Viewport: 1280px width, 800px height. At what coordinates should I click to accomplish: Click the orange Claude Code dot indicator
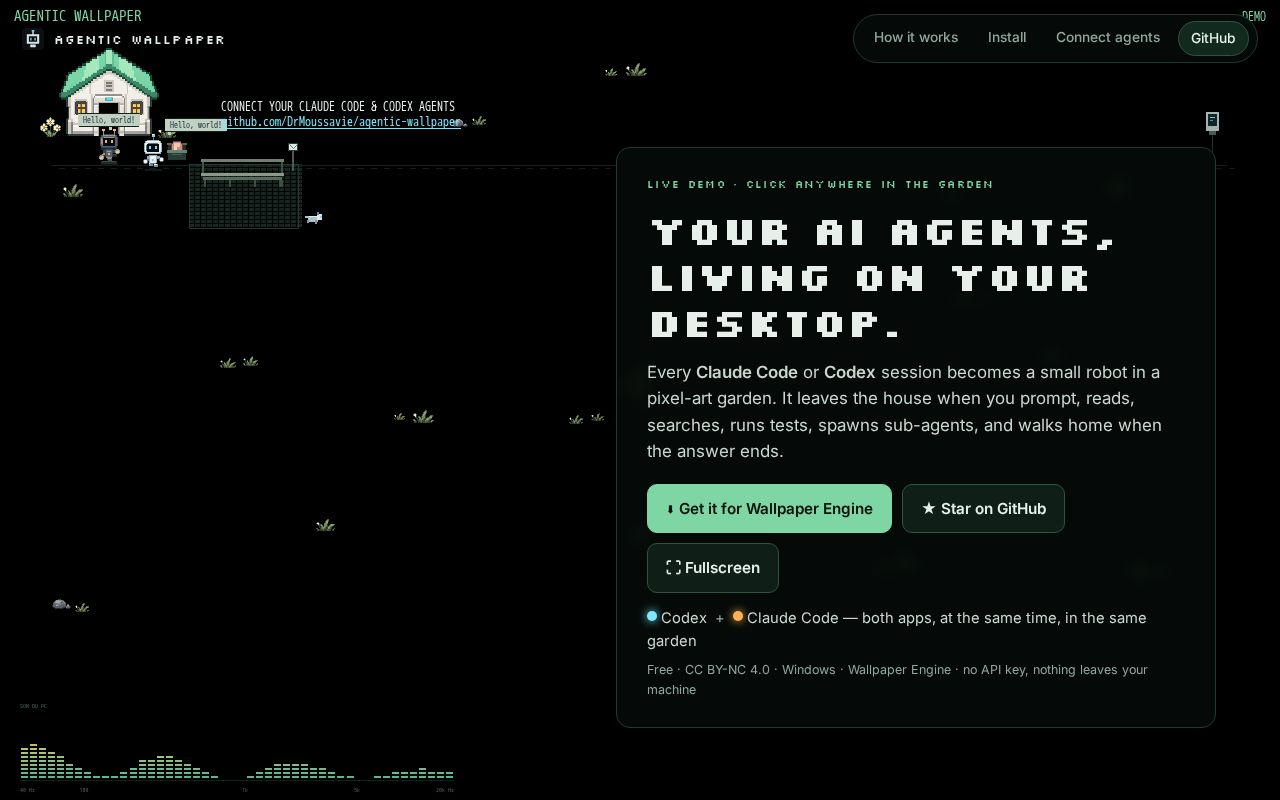tap(738, 616)
